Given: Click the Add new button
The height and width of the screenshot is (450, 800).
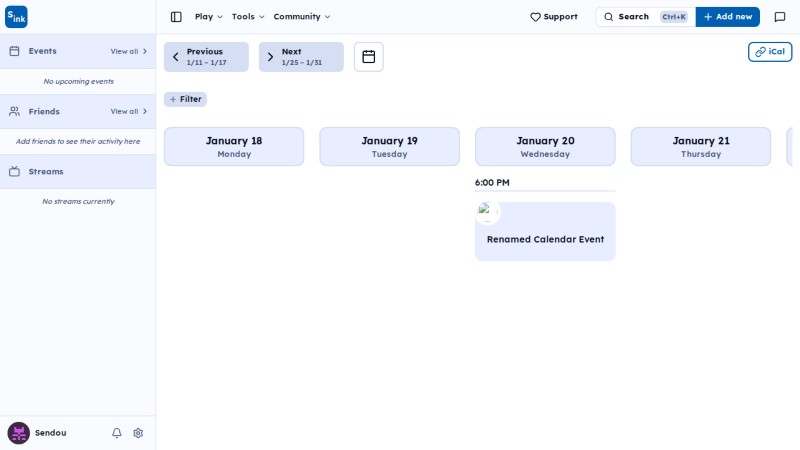Looking at the screenshot, I should pos(728,17).
